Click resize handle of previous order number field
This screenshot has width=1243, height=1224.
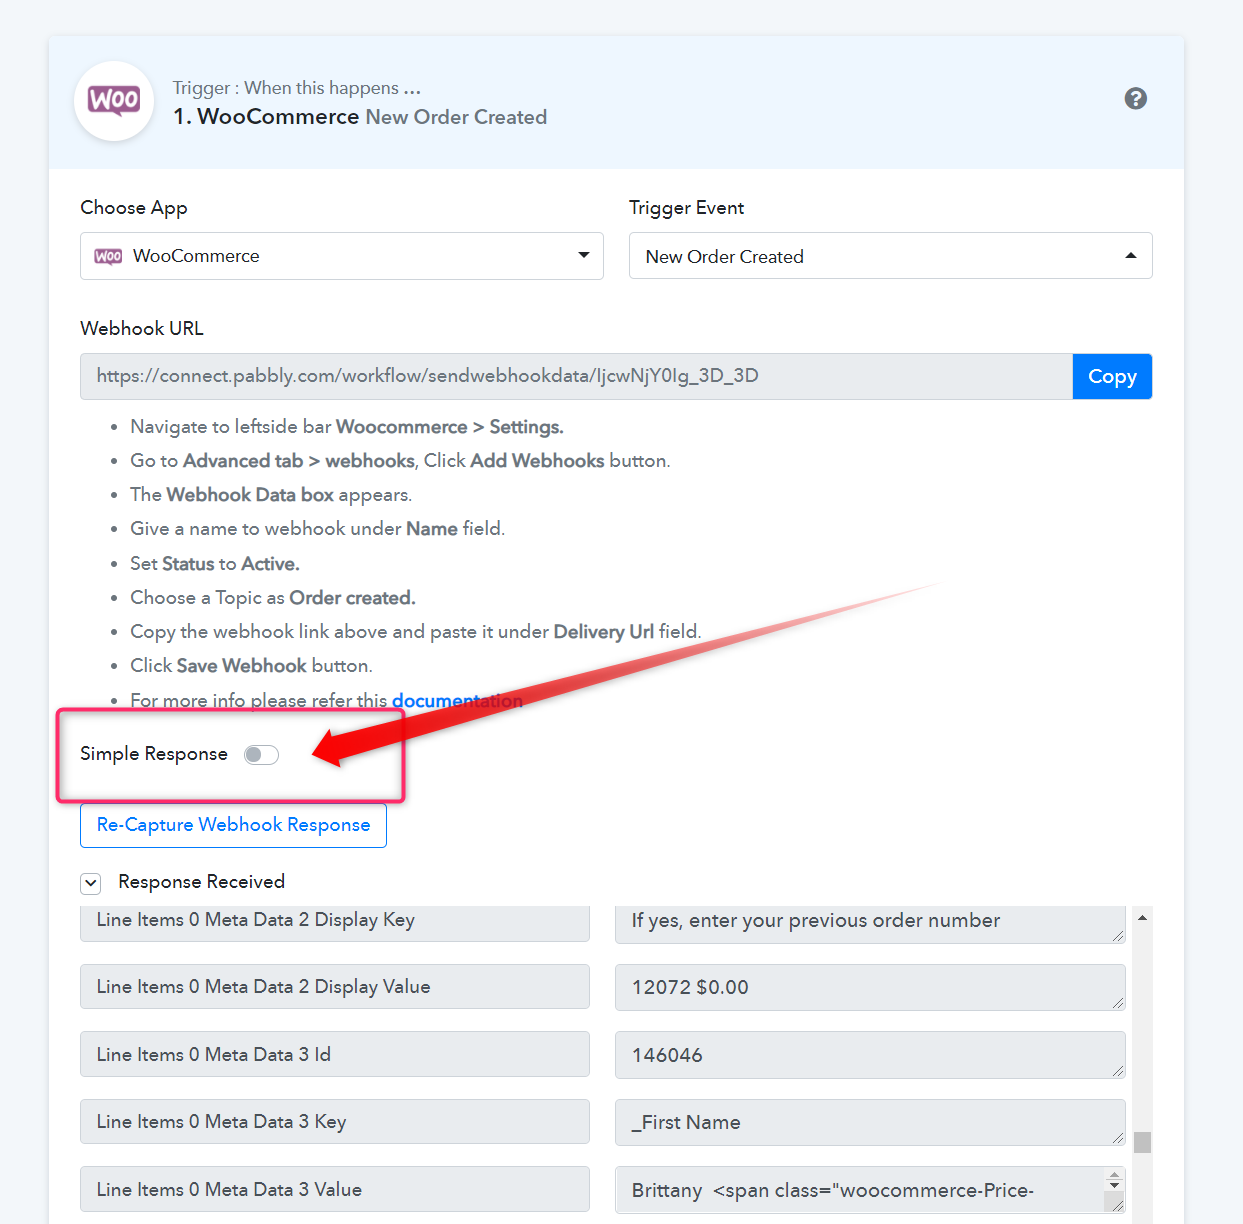tap(1118, 936)
